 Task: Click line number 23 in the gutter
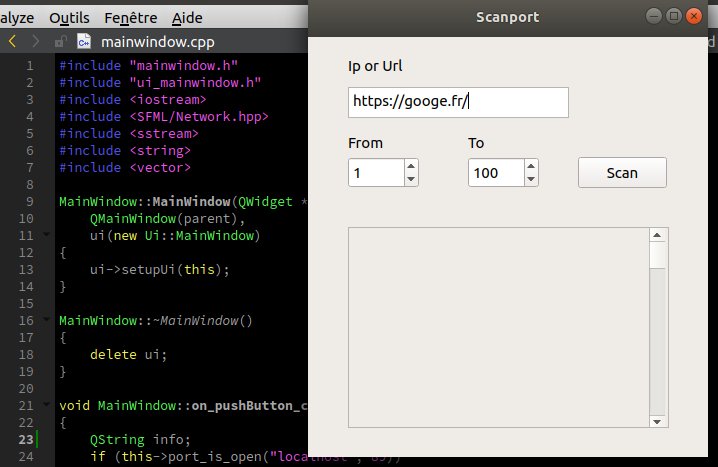(x=26, y=440)
